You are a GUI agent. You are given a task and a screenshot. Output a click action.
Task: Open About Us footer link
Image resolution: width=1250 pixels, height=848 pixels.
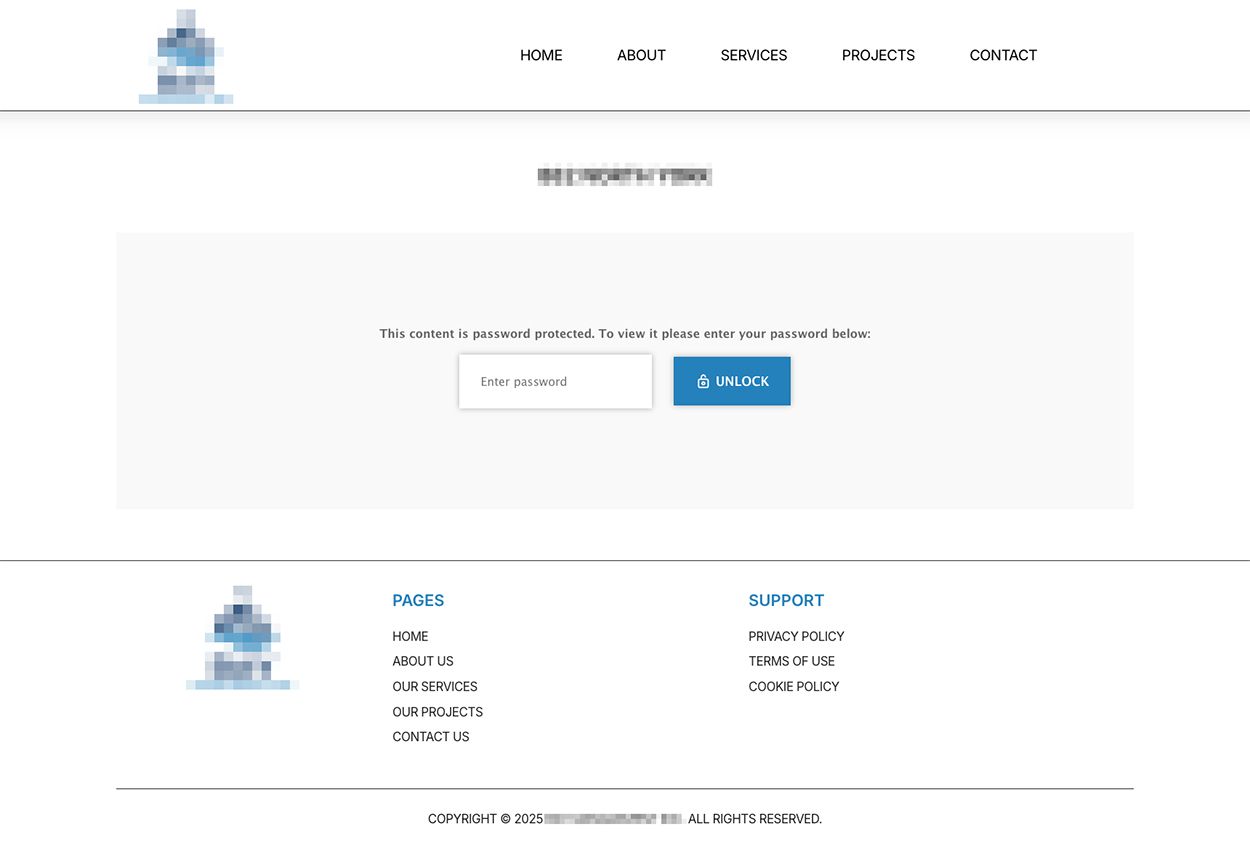coord(422,661)
